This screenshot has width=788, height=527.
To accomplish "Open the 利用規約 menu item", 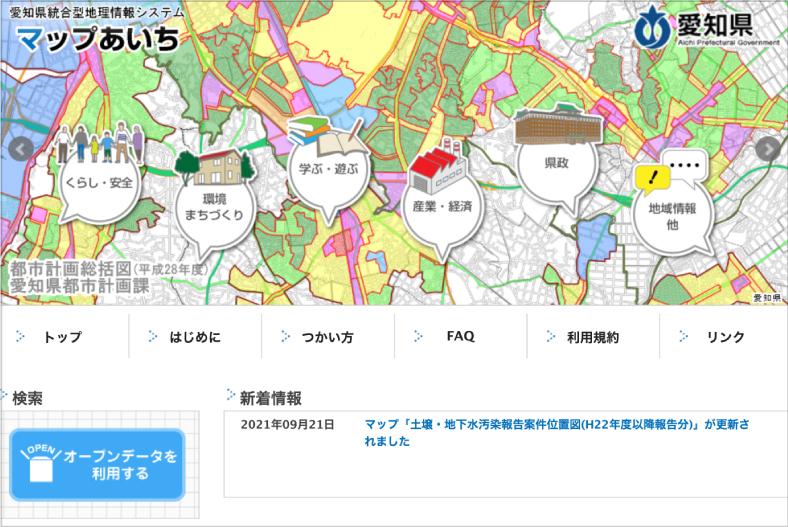I will pyautogui.click(x=593, y=337).
